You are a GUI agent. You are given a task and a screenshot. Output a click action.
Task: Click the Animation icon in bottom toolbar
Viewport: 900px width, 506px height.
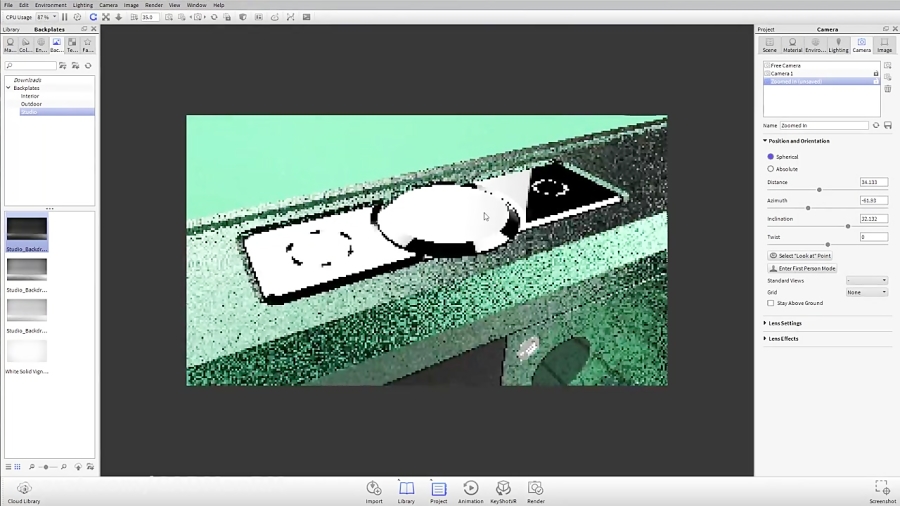[x=470, y=490]
